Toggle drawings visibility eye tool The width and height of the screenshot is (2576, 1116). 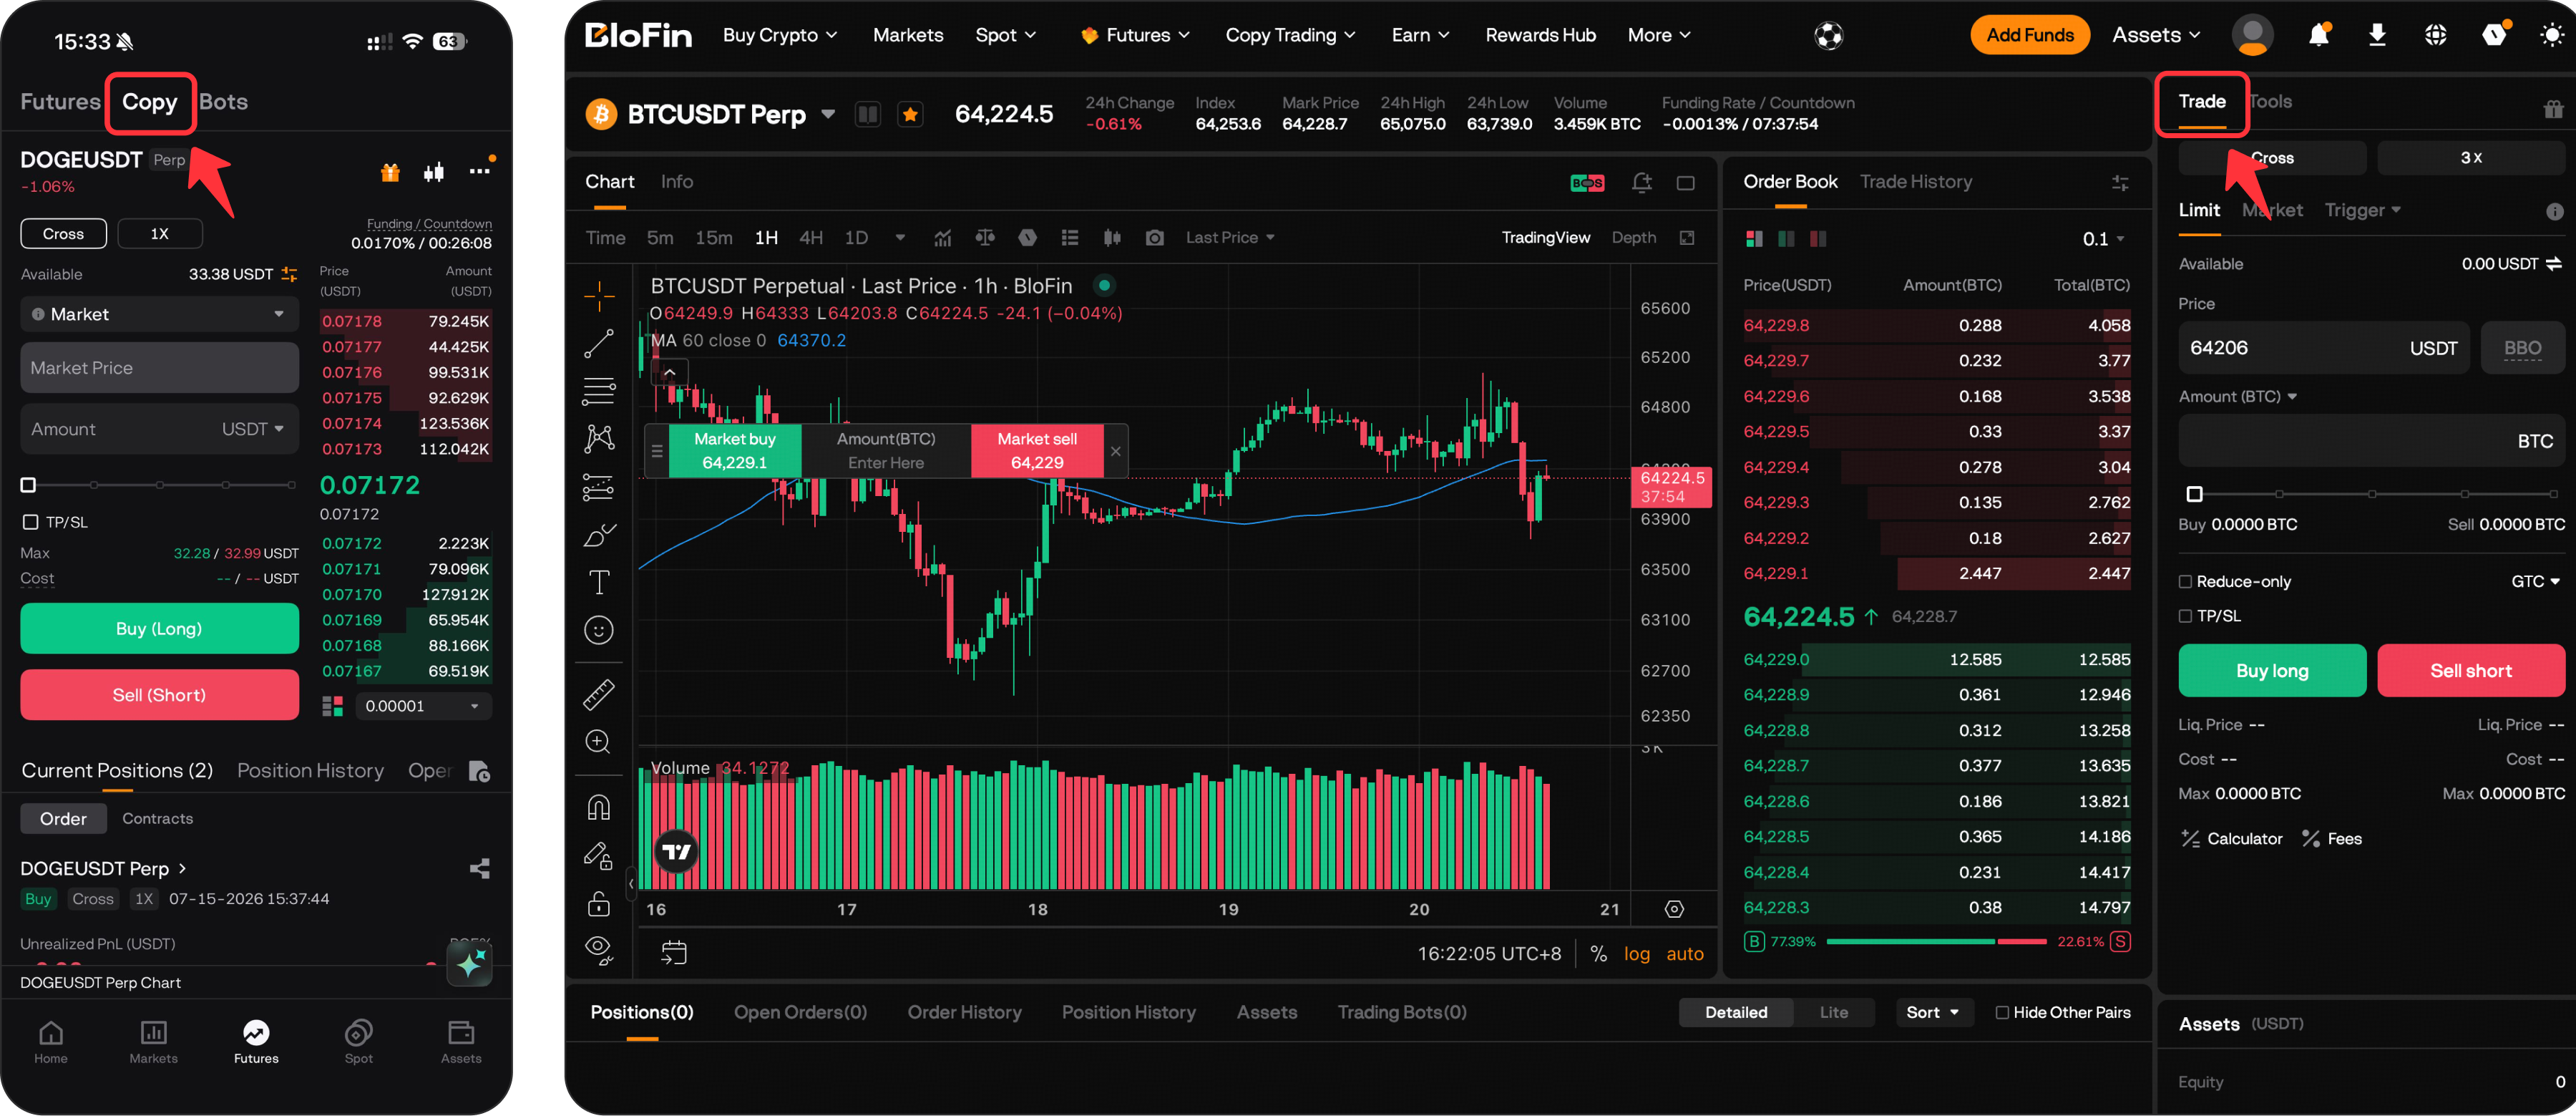599,950
